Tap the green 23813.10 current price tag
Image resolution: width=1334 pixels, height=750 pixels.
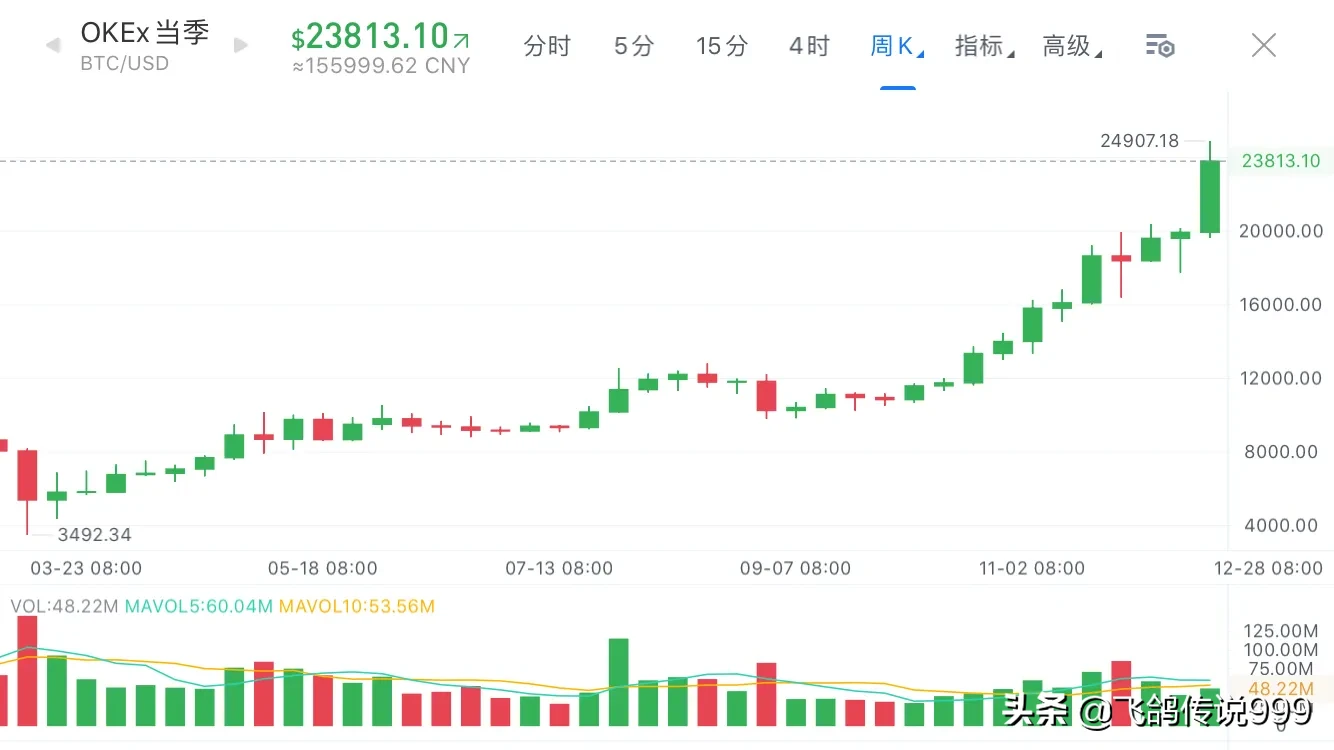point(1280,161)
